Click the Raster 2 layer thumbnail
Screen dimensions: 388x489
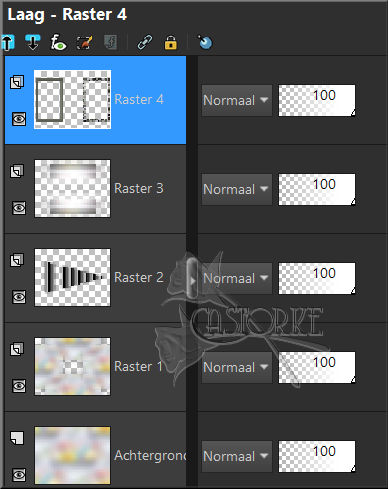[x=72, y=277]
